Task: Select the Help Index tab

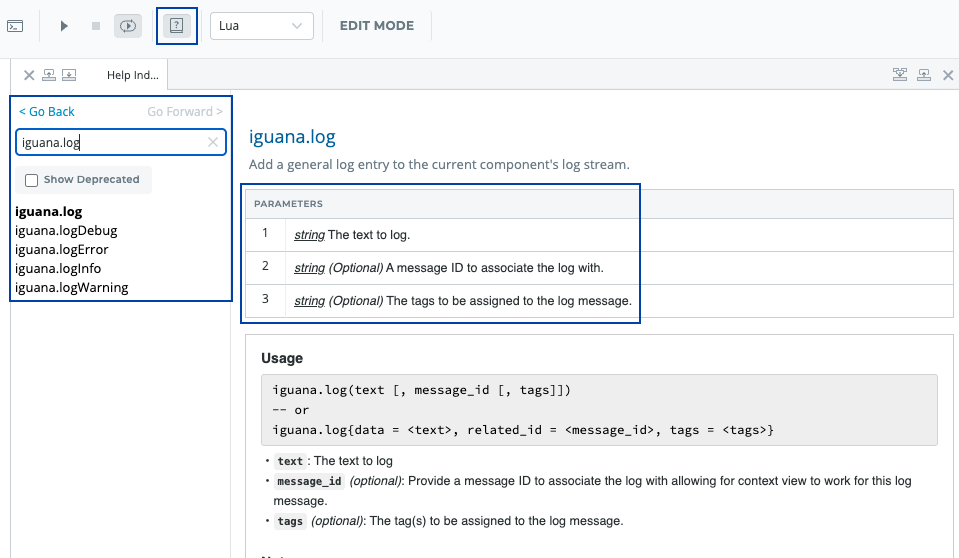Action: 133,75
